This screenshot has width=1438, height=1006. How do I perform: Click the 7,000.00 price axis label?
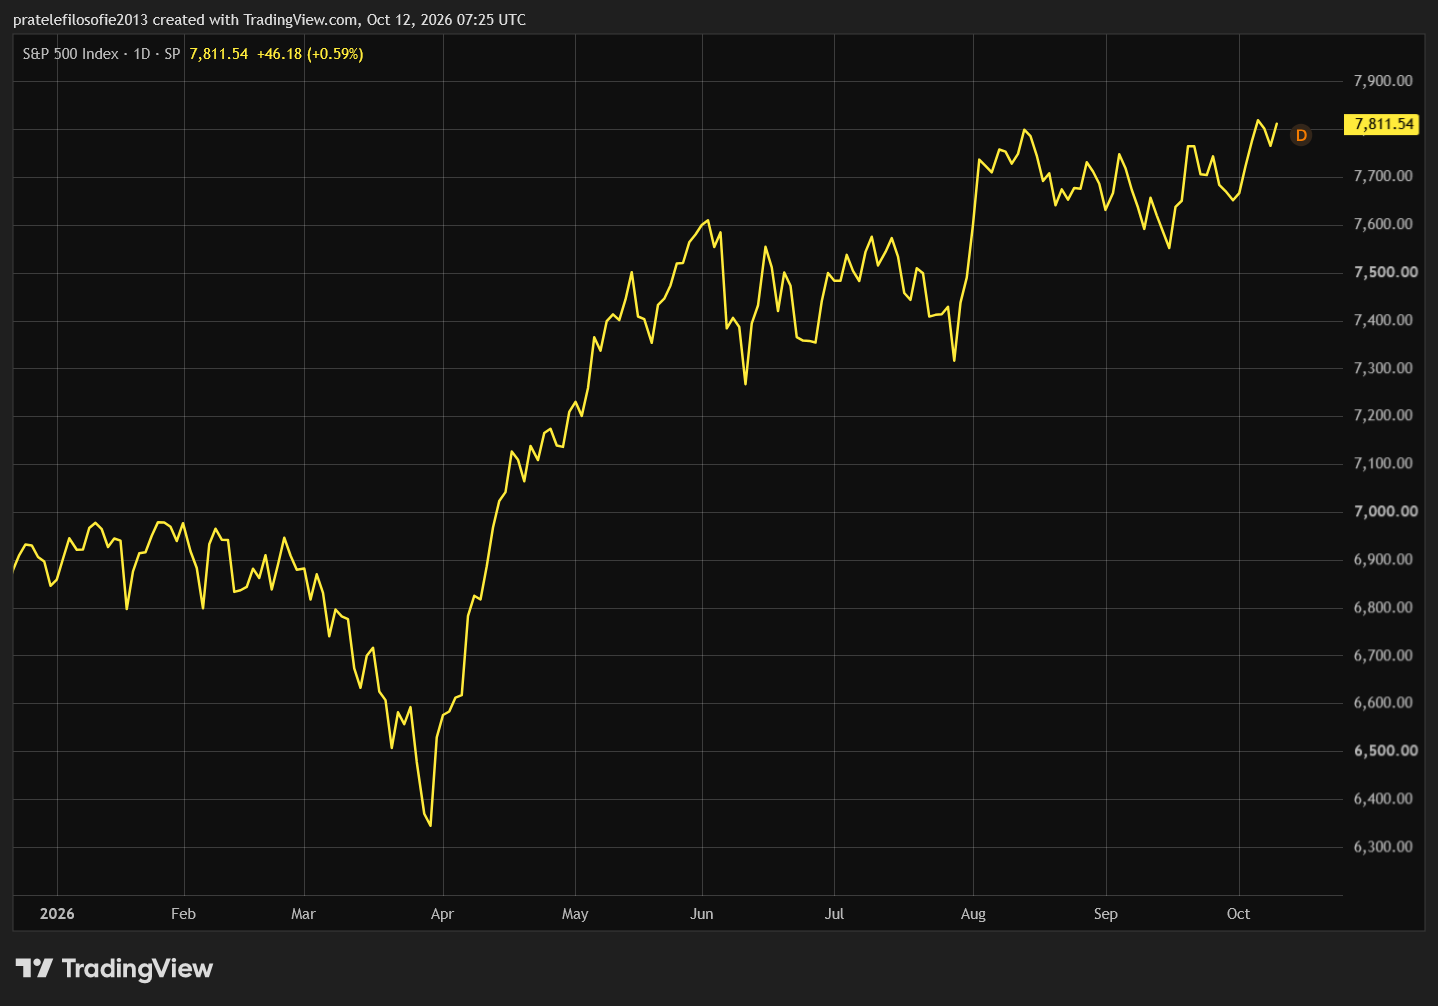click(1385, 511)
